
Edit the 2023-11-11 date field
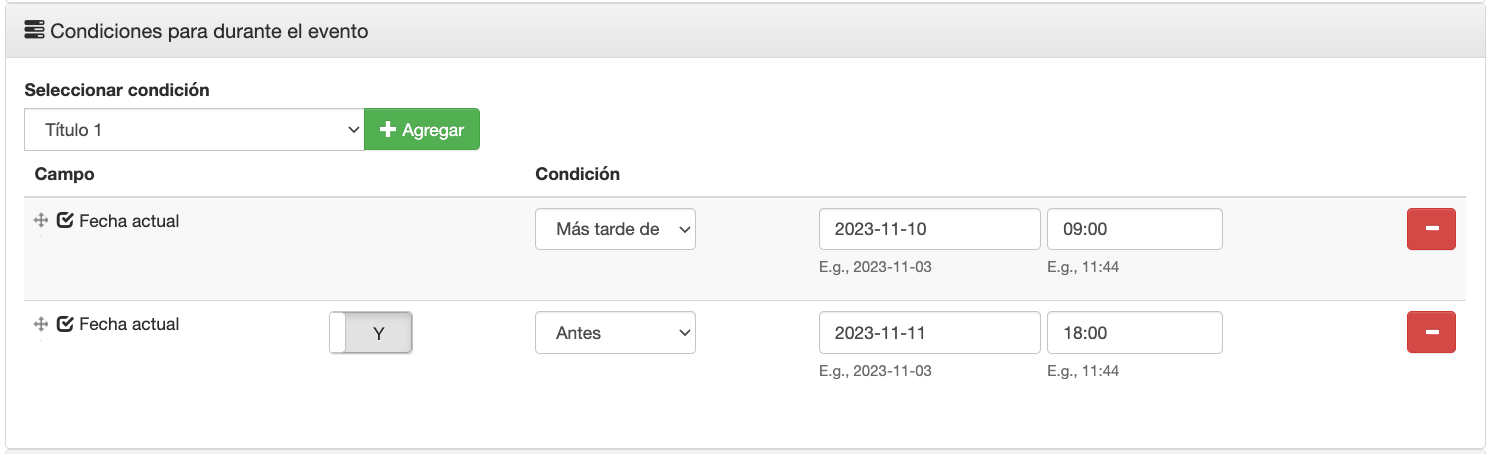pos(930,332)
